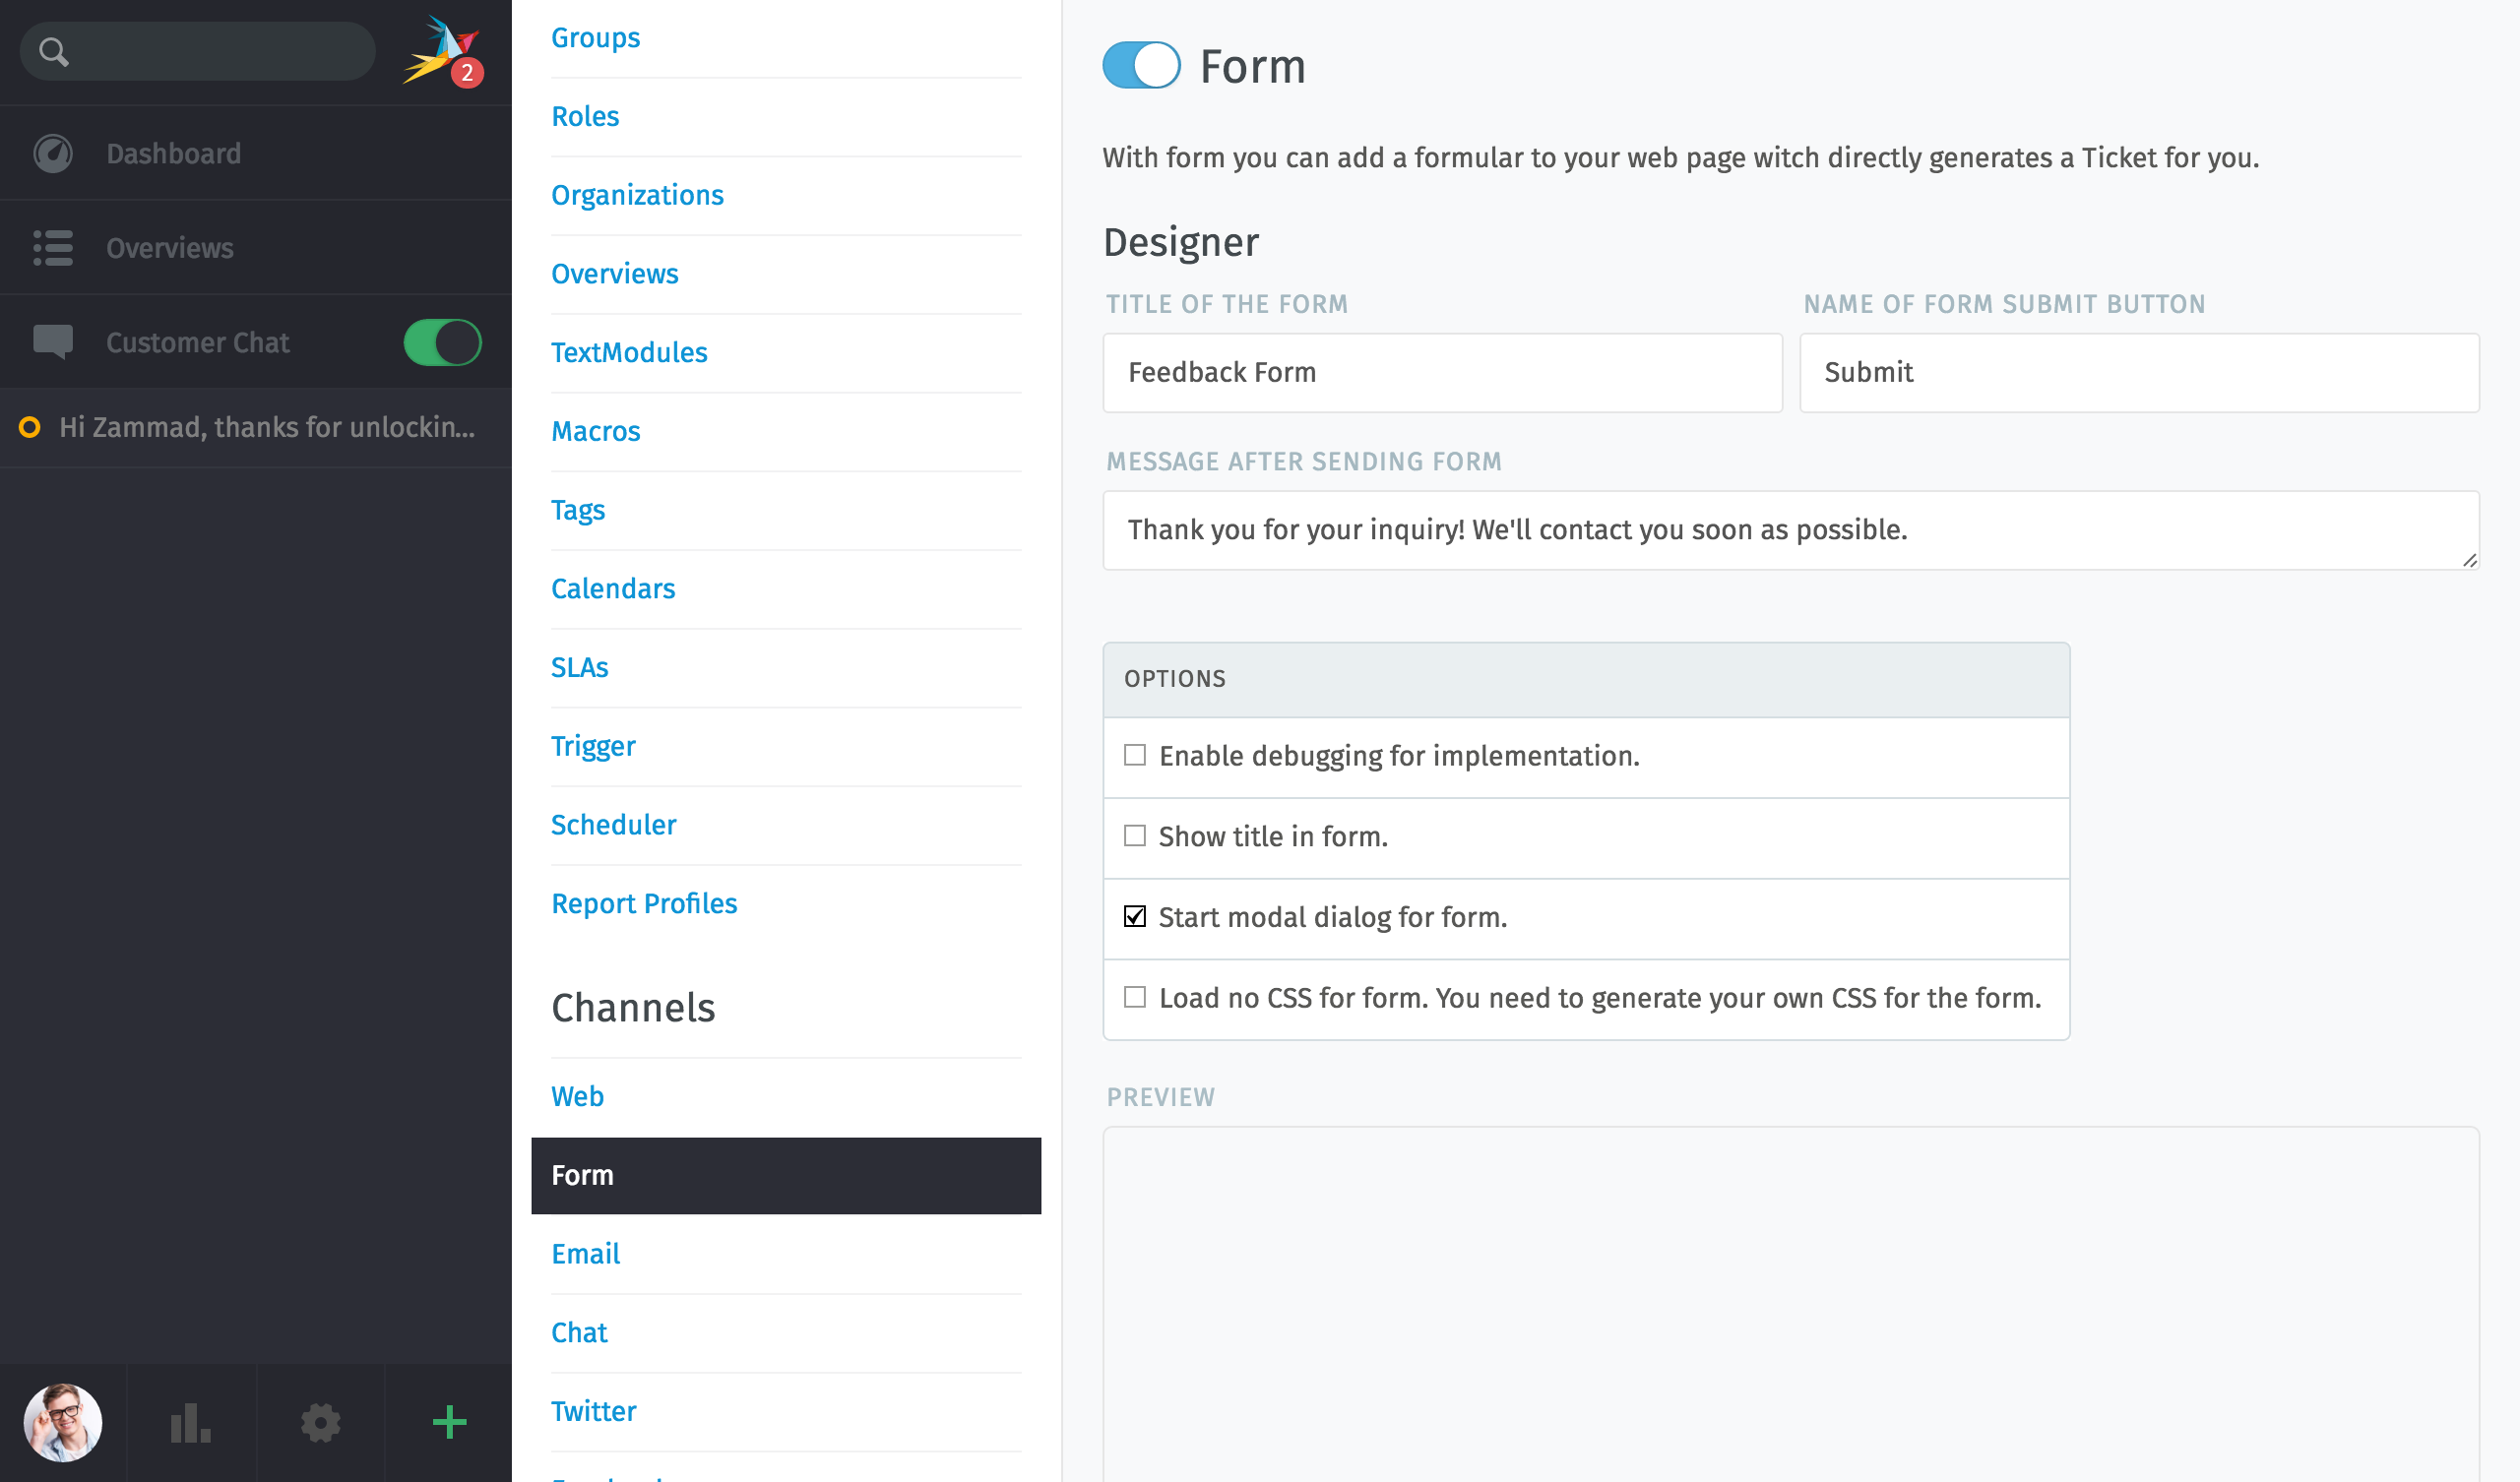Open the Groups settings page

(x=597, y=37)
